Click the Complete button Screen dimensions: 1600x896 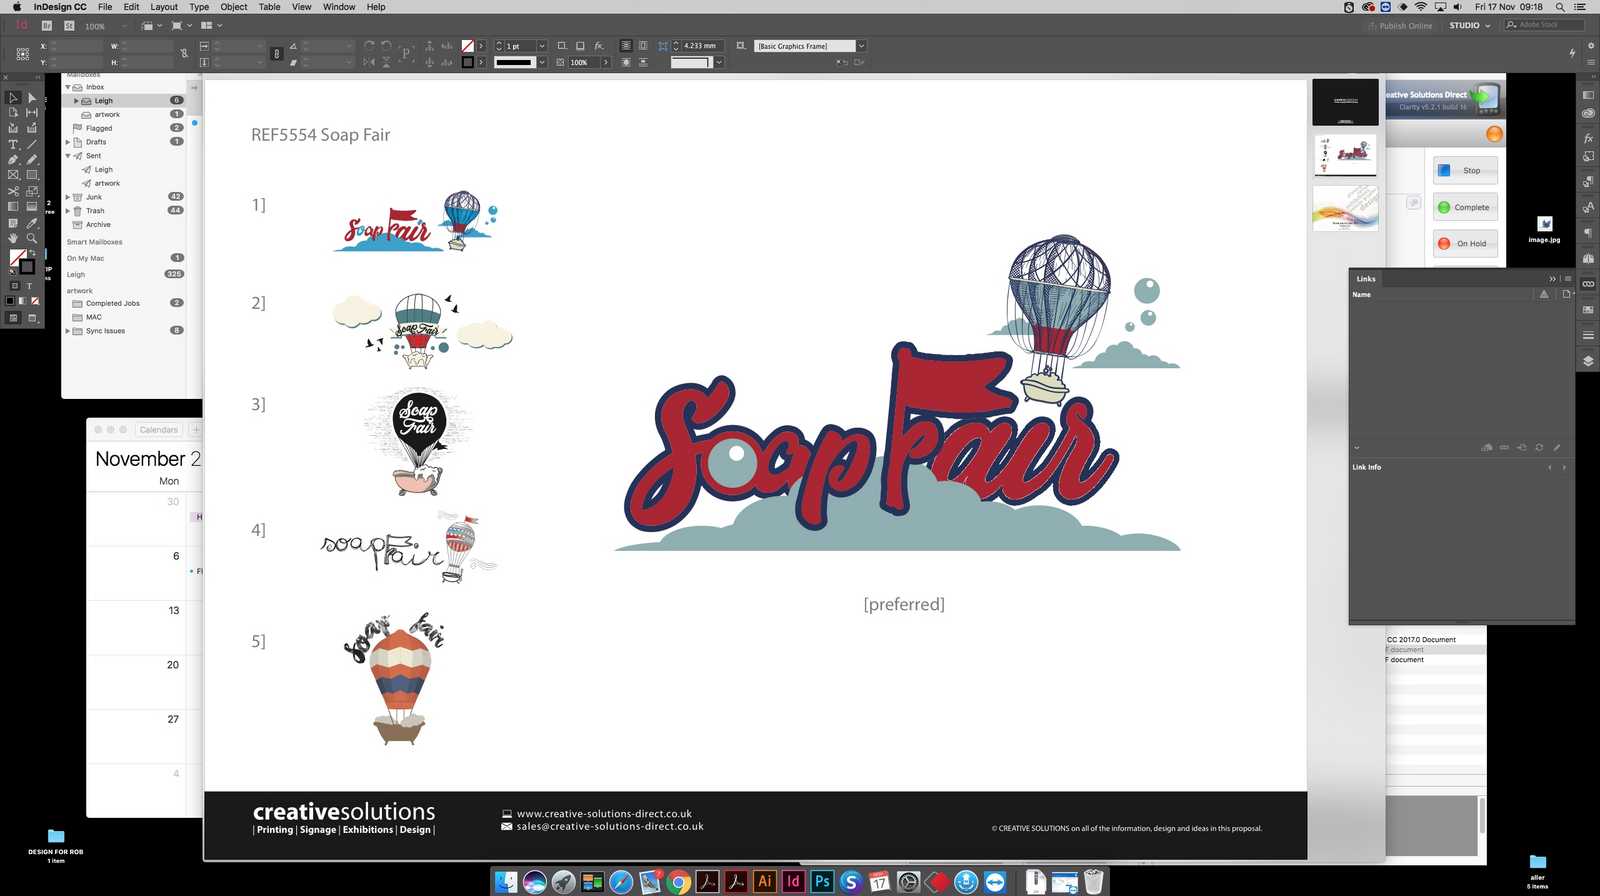(x=1465, y=207)
